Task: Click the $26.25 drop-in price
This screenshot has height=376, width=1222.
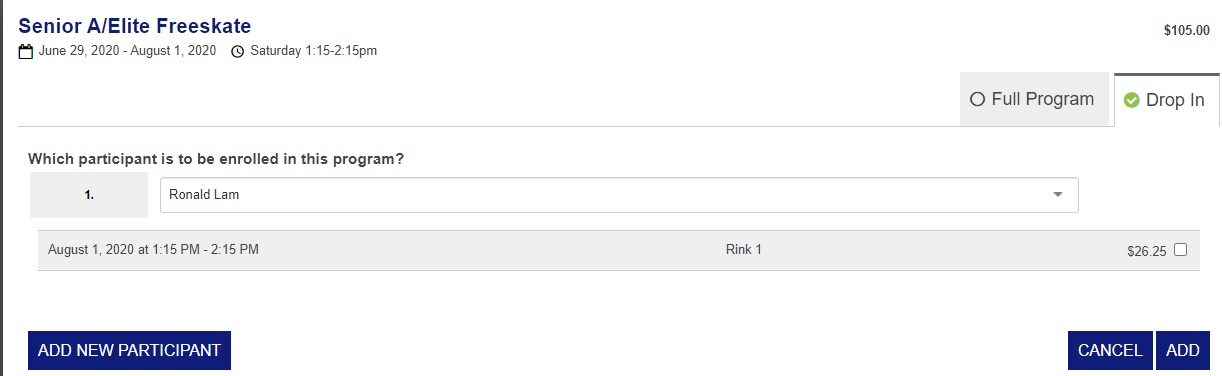Action: pyautogui.click(x=1146, y=251)
